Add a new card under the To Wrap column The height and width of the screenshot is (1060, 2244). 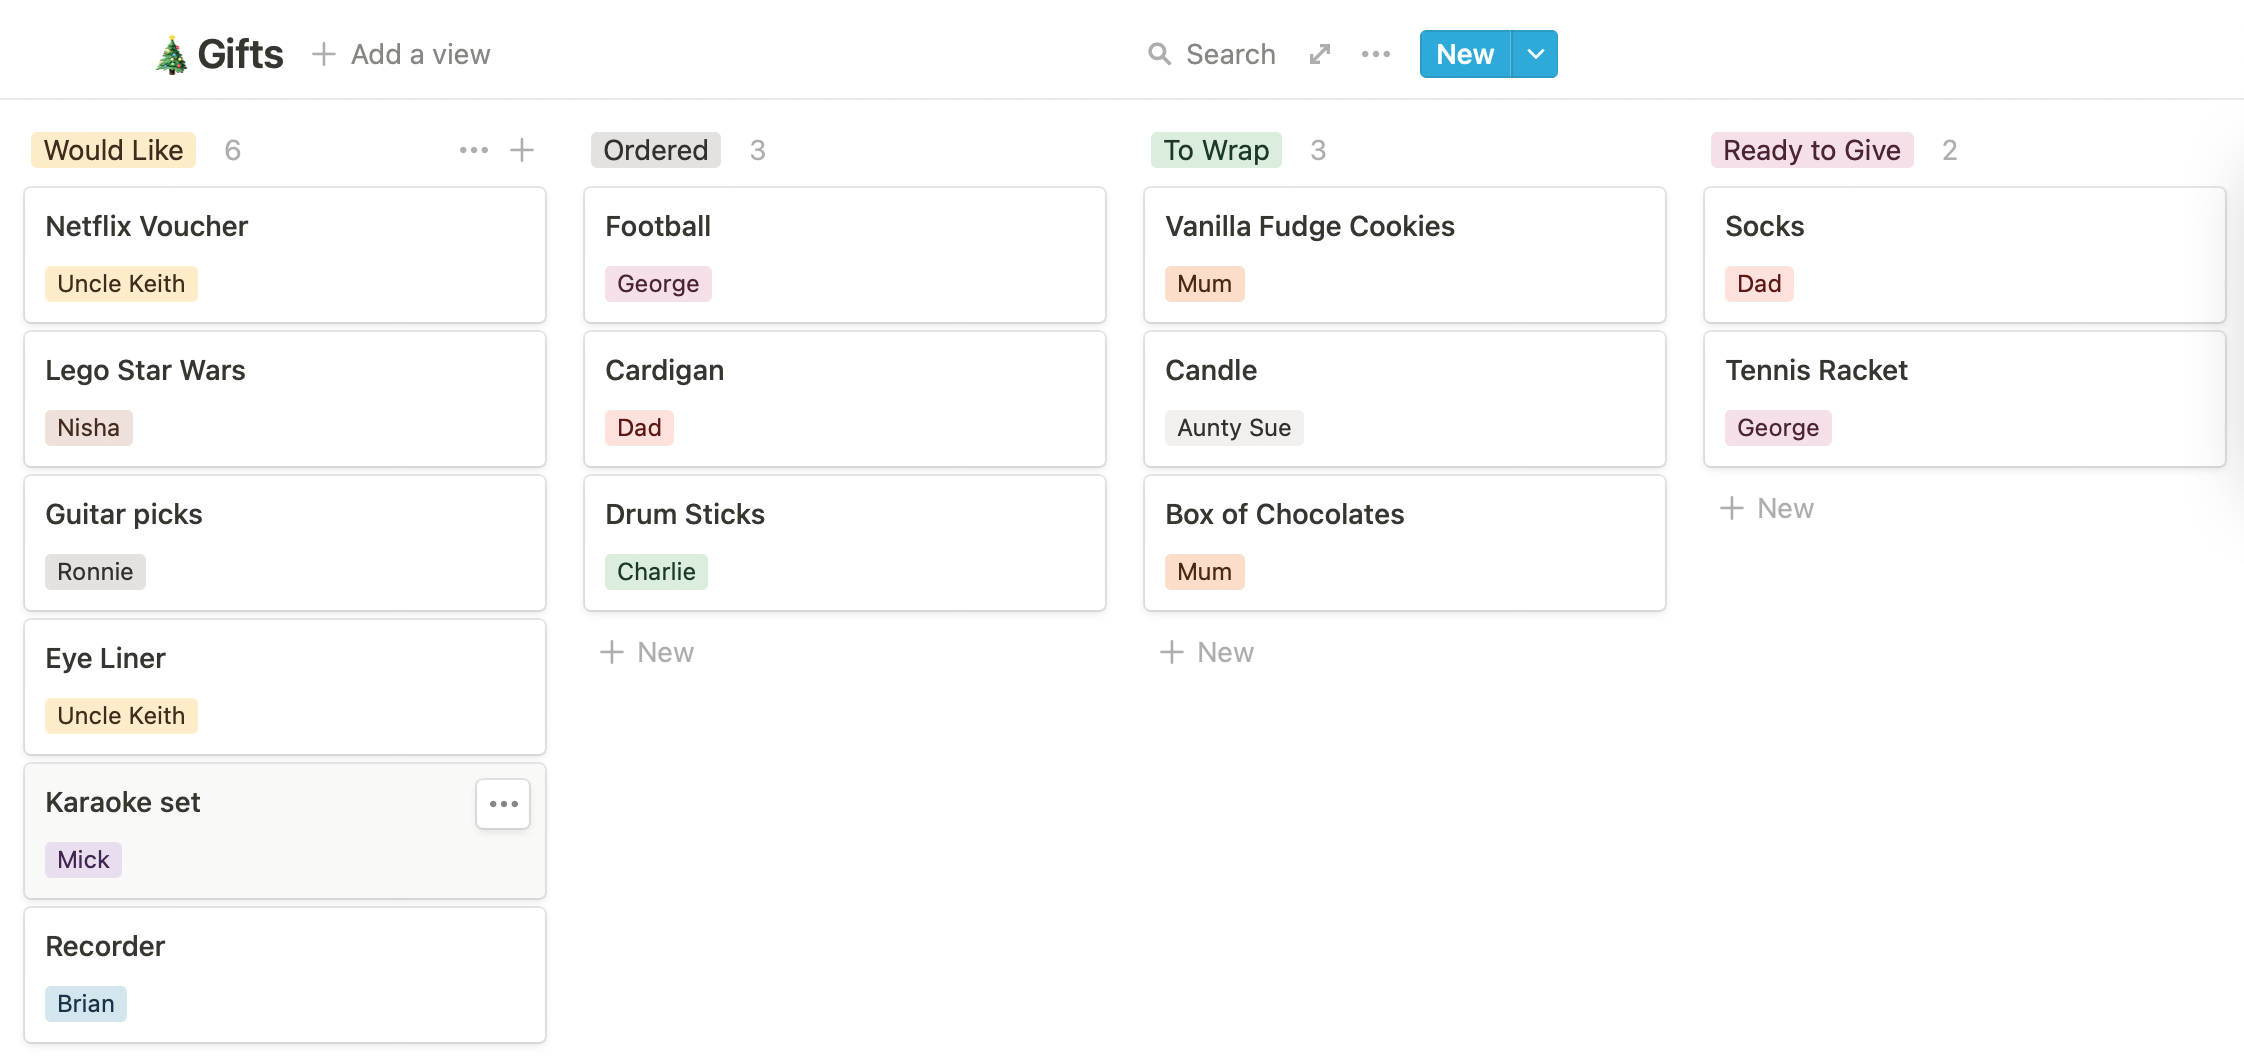coord(1207,652)
